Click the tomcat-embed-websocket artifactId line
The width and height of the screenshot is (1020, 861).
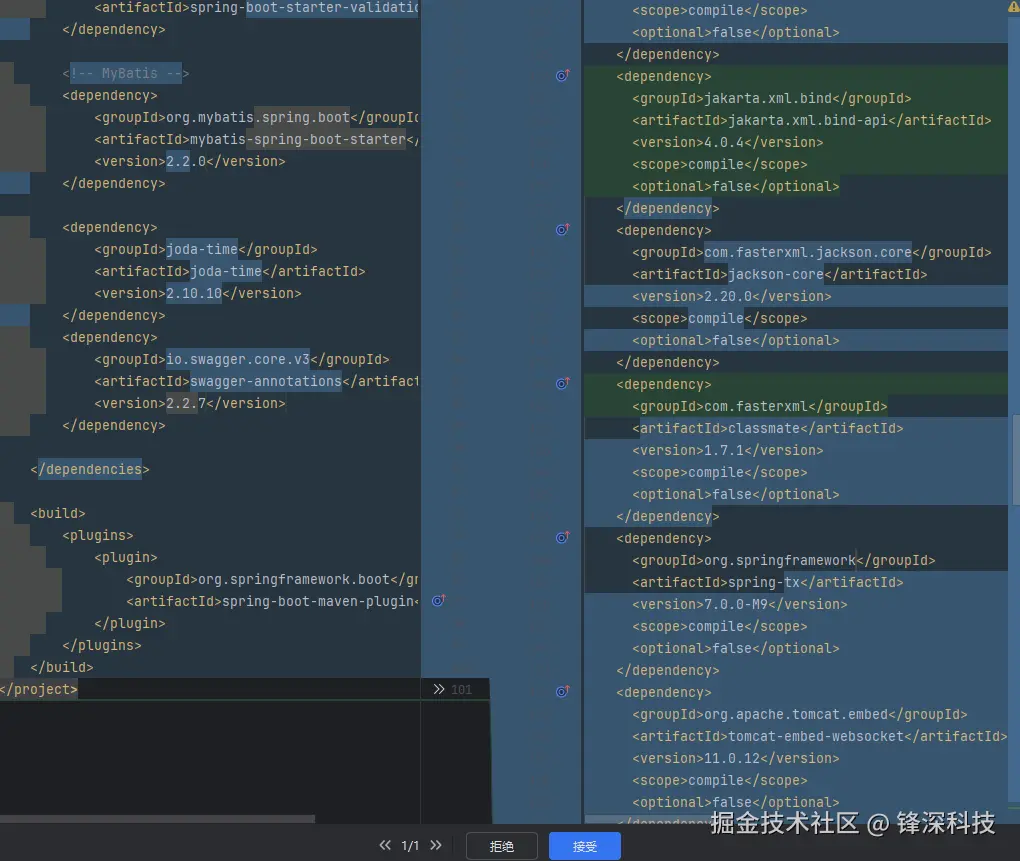coord(820,737)
